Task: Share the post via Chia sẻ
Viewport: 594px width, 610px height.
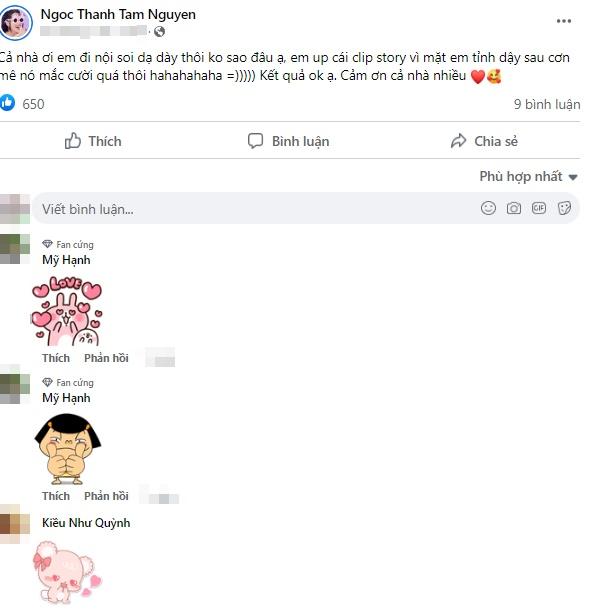Action: click(484, 141)
